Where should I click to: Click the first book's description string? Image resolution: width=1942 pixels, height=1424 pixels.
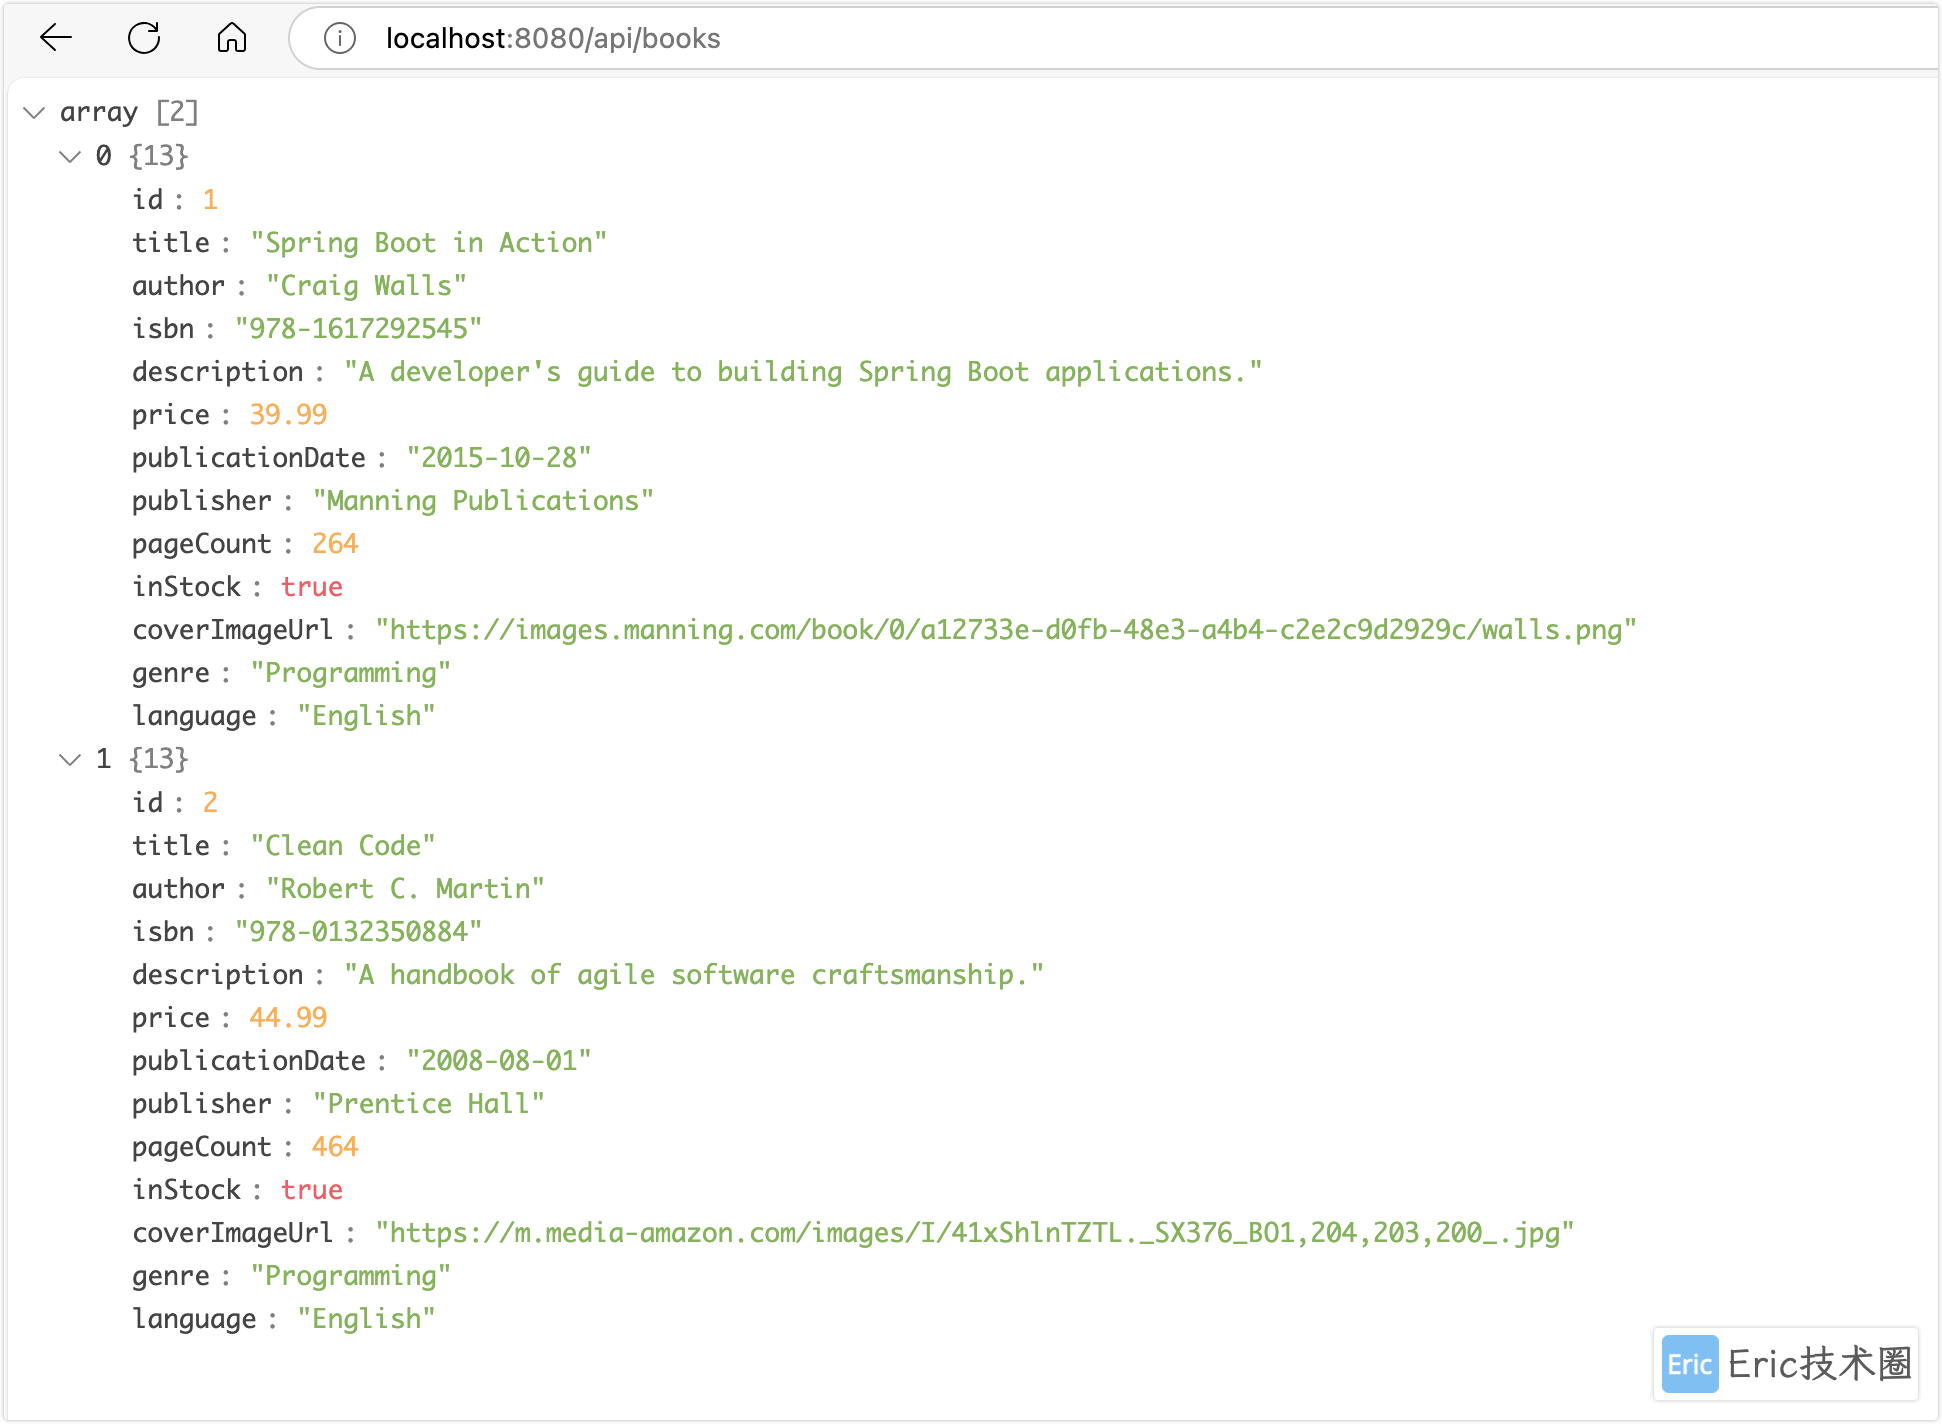803,372
